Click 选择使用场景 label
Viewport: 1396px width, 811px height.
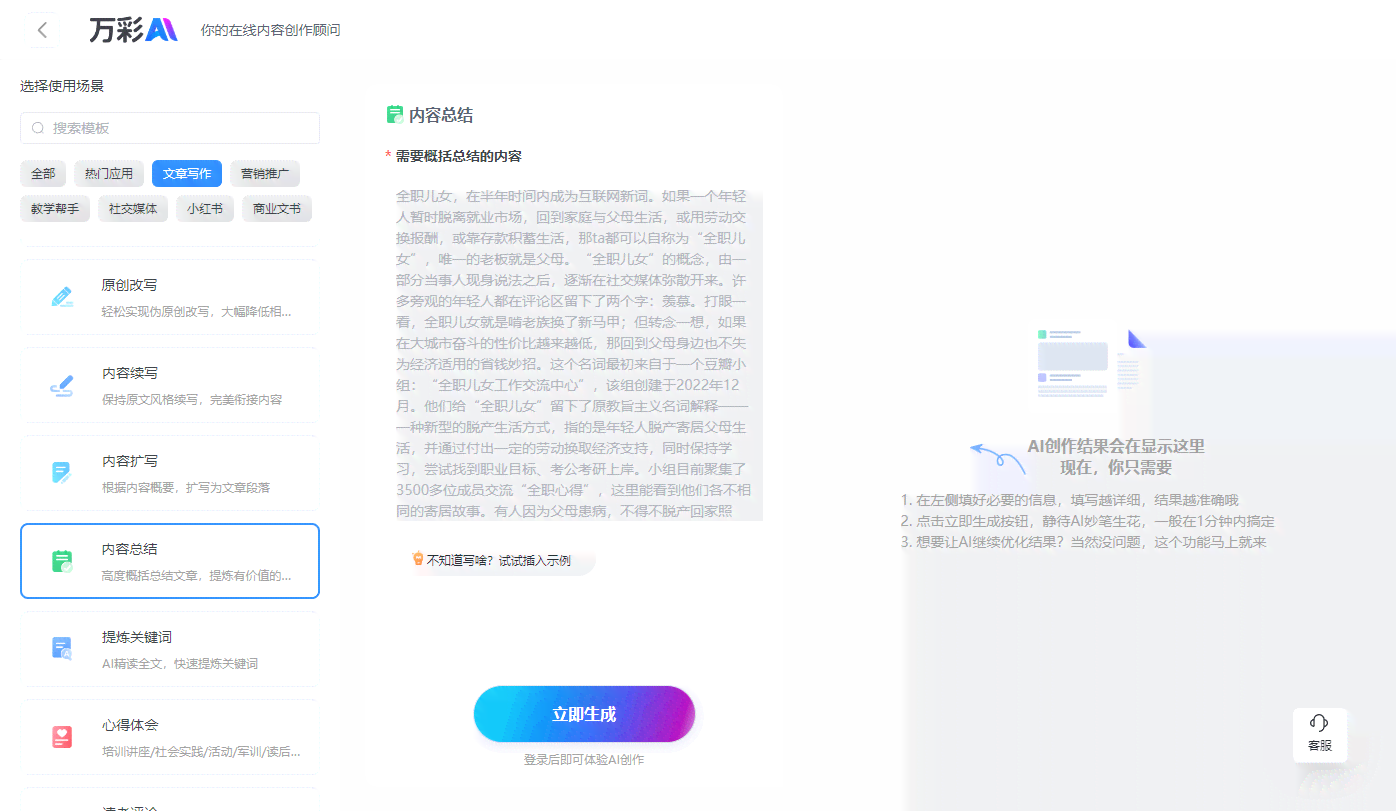pos(62,86)
